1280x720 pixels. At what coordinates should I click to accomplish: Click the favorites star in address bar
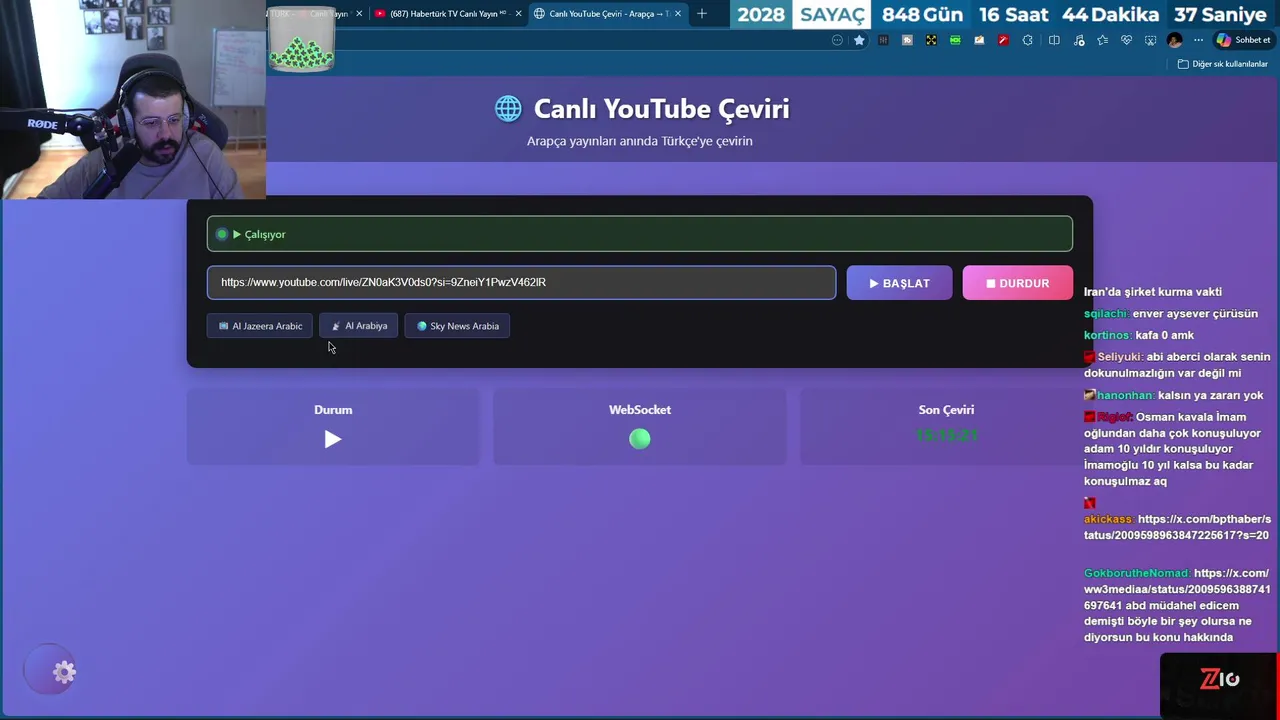click(859, 40)
